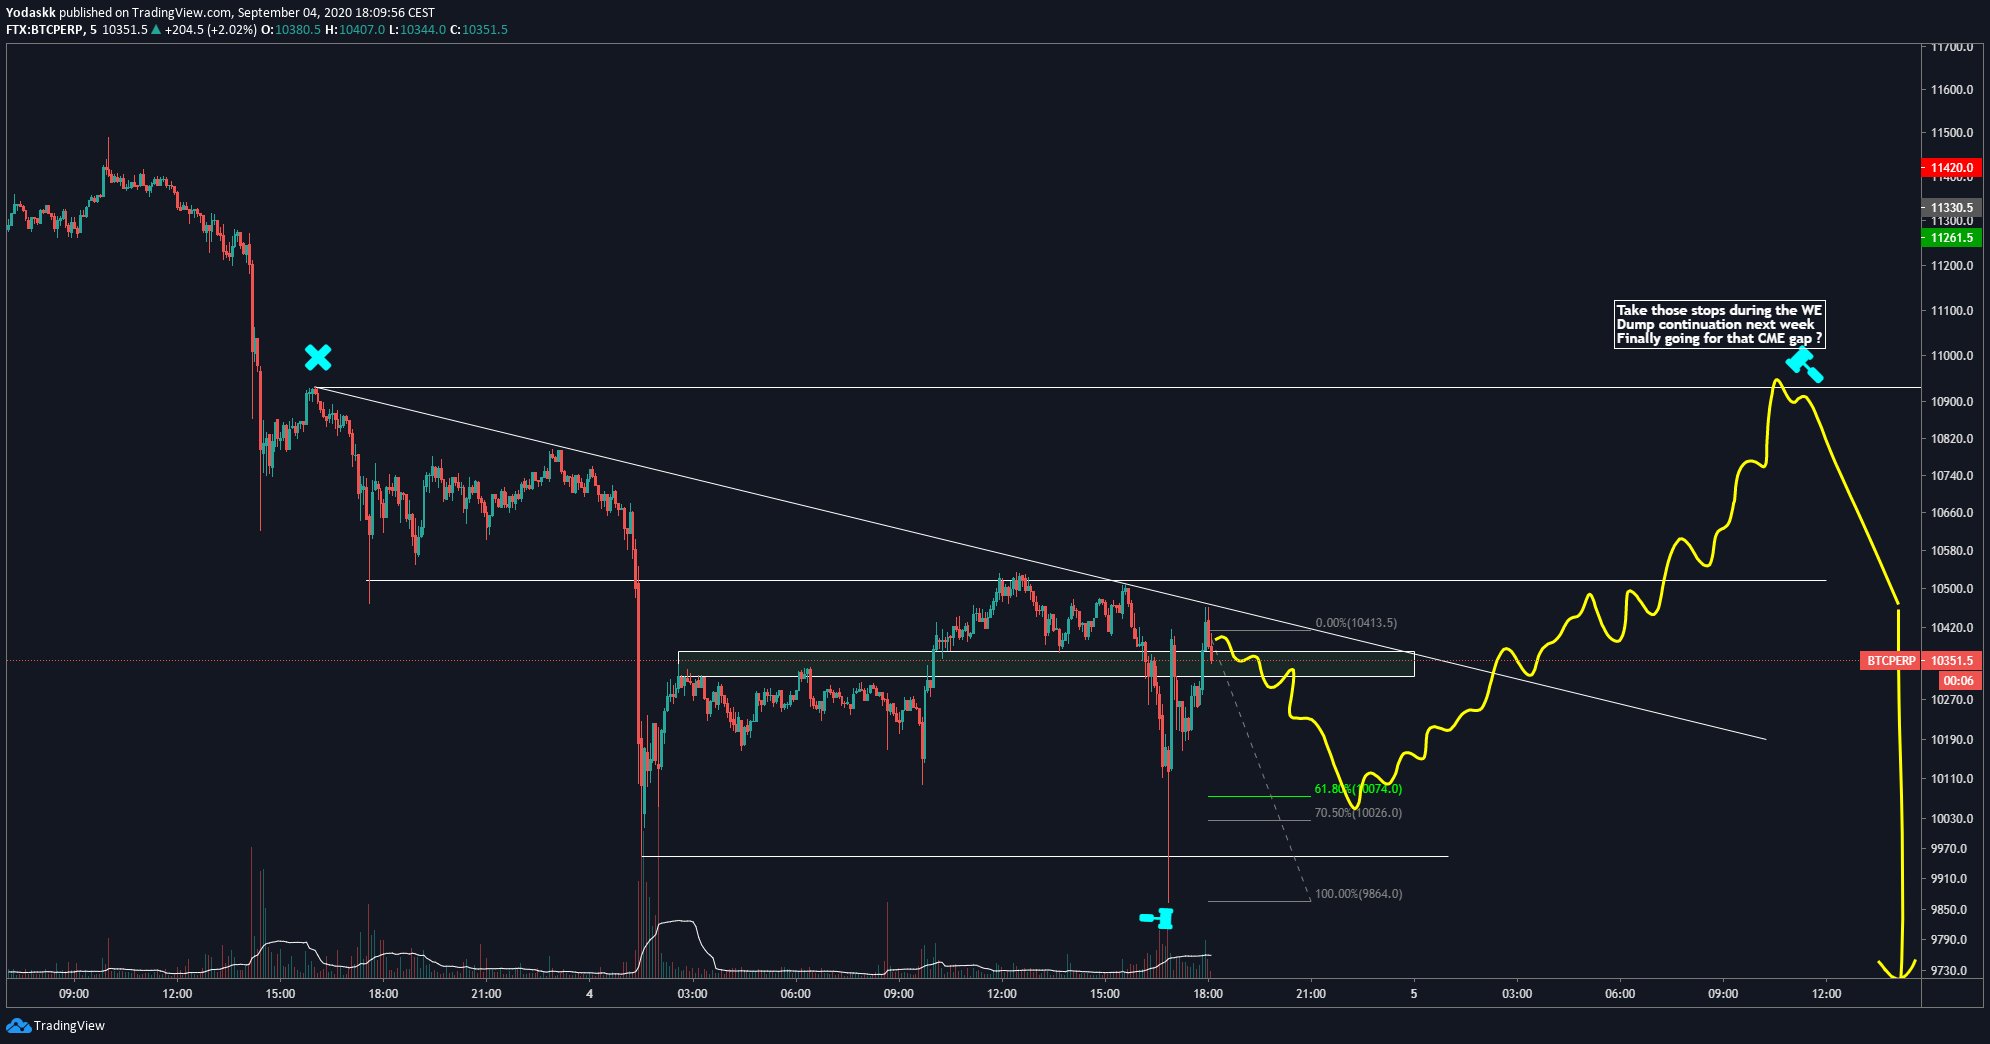Click the 11100.0 price axis tick
Viewport: 1990px width, 1044px height.
[x=1952, y=311]
